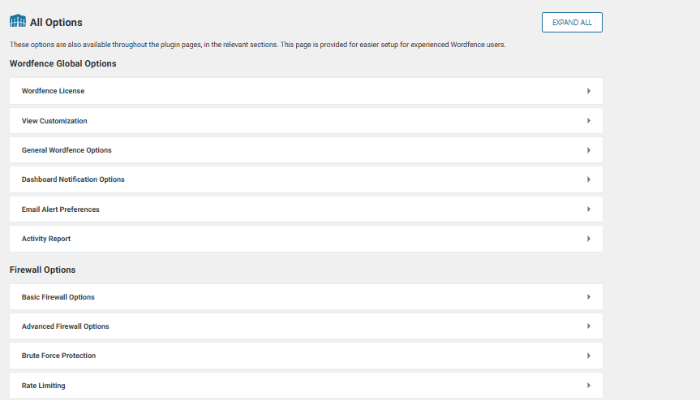Screen dimensions: 700x400
Task: Click the Wordfence Global Options heading
Action: click(63, 63)
